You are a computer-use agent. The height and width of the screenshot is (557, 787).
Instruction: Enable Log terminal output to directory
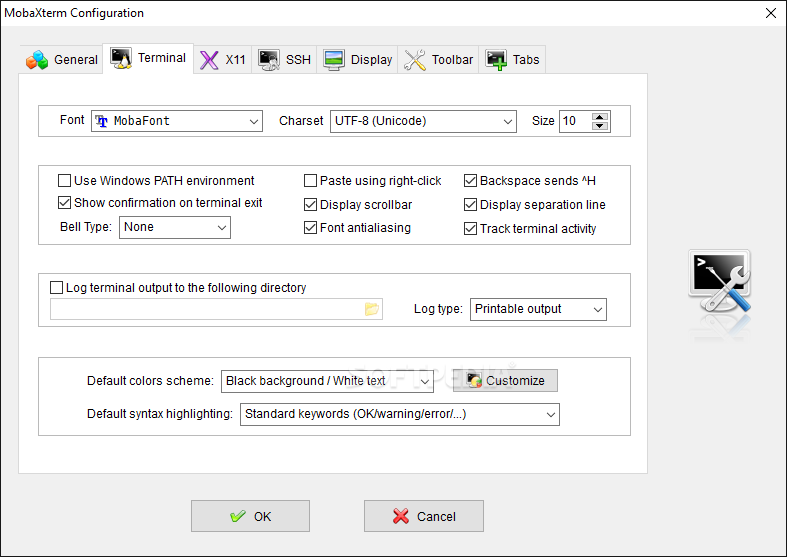pos(57,288)
